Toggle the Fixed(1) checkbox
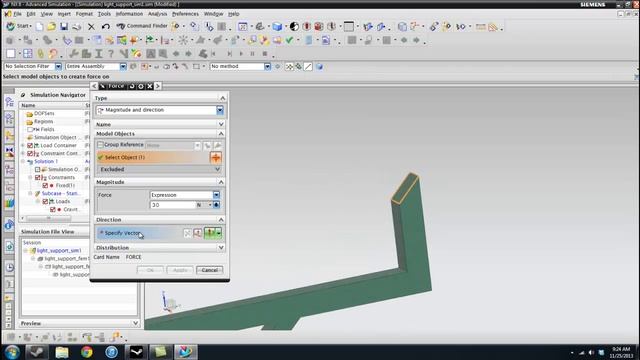The width and height of the screenshot is (640, 360). tap(45, 185)
